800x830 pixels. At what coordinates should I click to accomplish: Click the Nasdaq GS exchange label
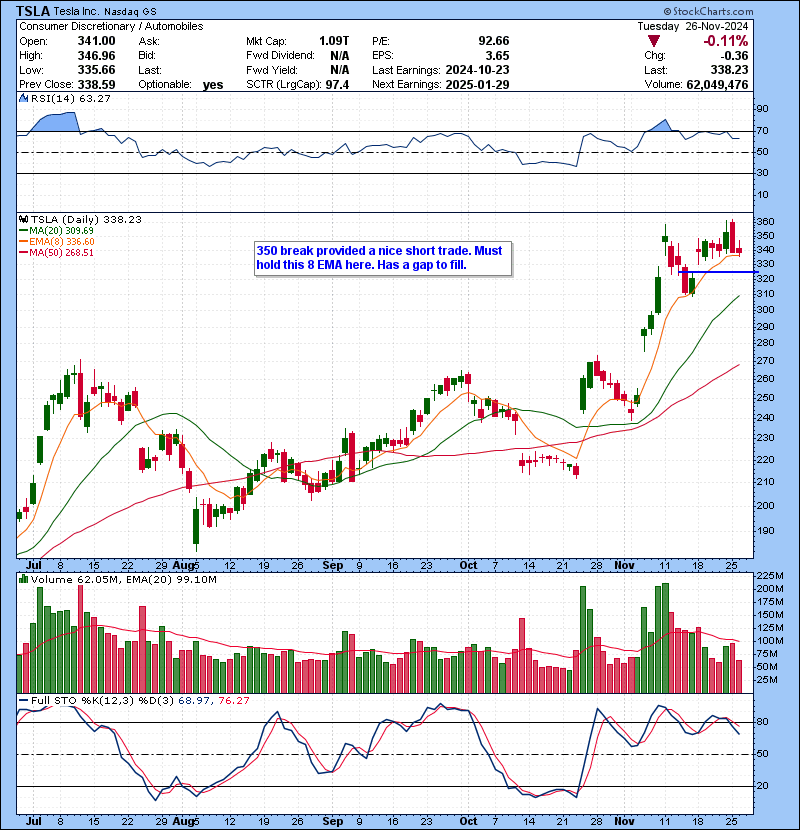130,12
